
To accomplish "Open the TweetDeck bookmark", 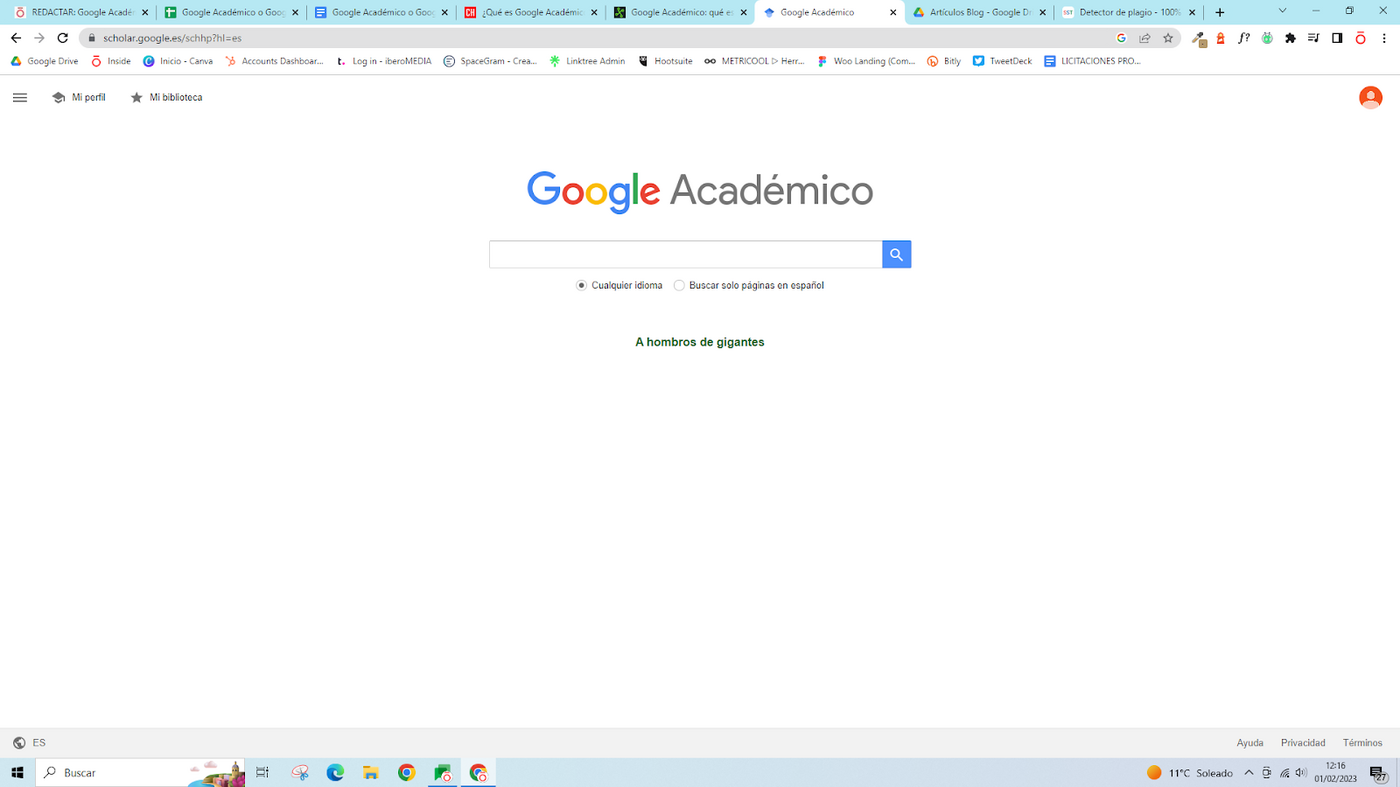I will click(x=1002, y=61).
